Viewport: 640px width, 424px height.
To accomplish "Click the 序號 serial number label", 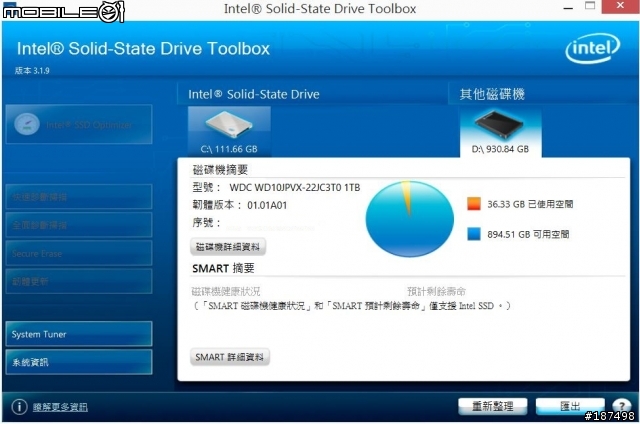I will 206,222.
